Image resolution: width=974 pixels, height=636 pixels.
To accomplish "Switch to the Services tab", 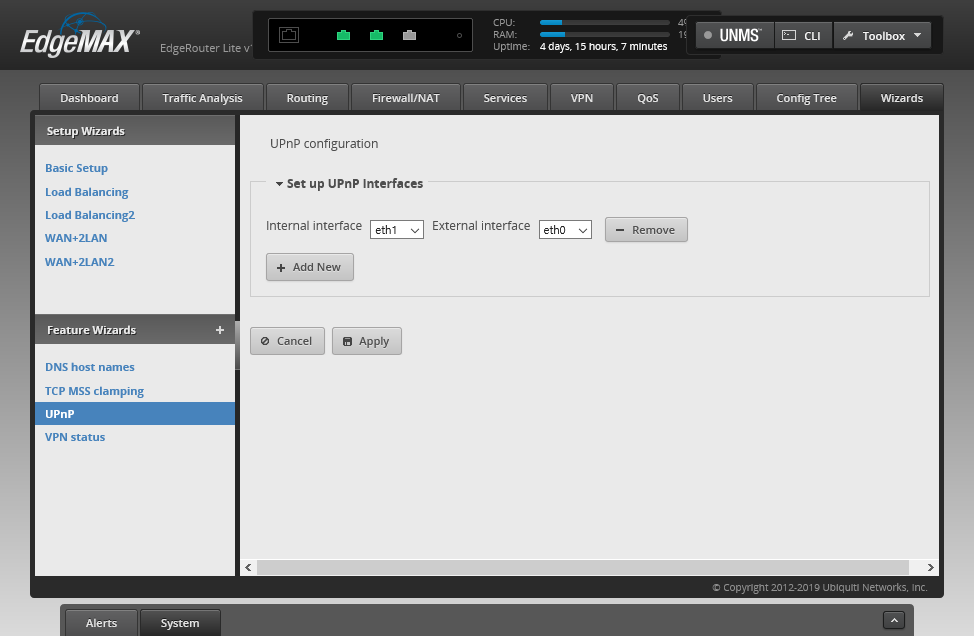I will coord(505,98).
